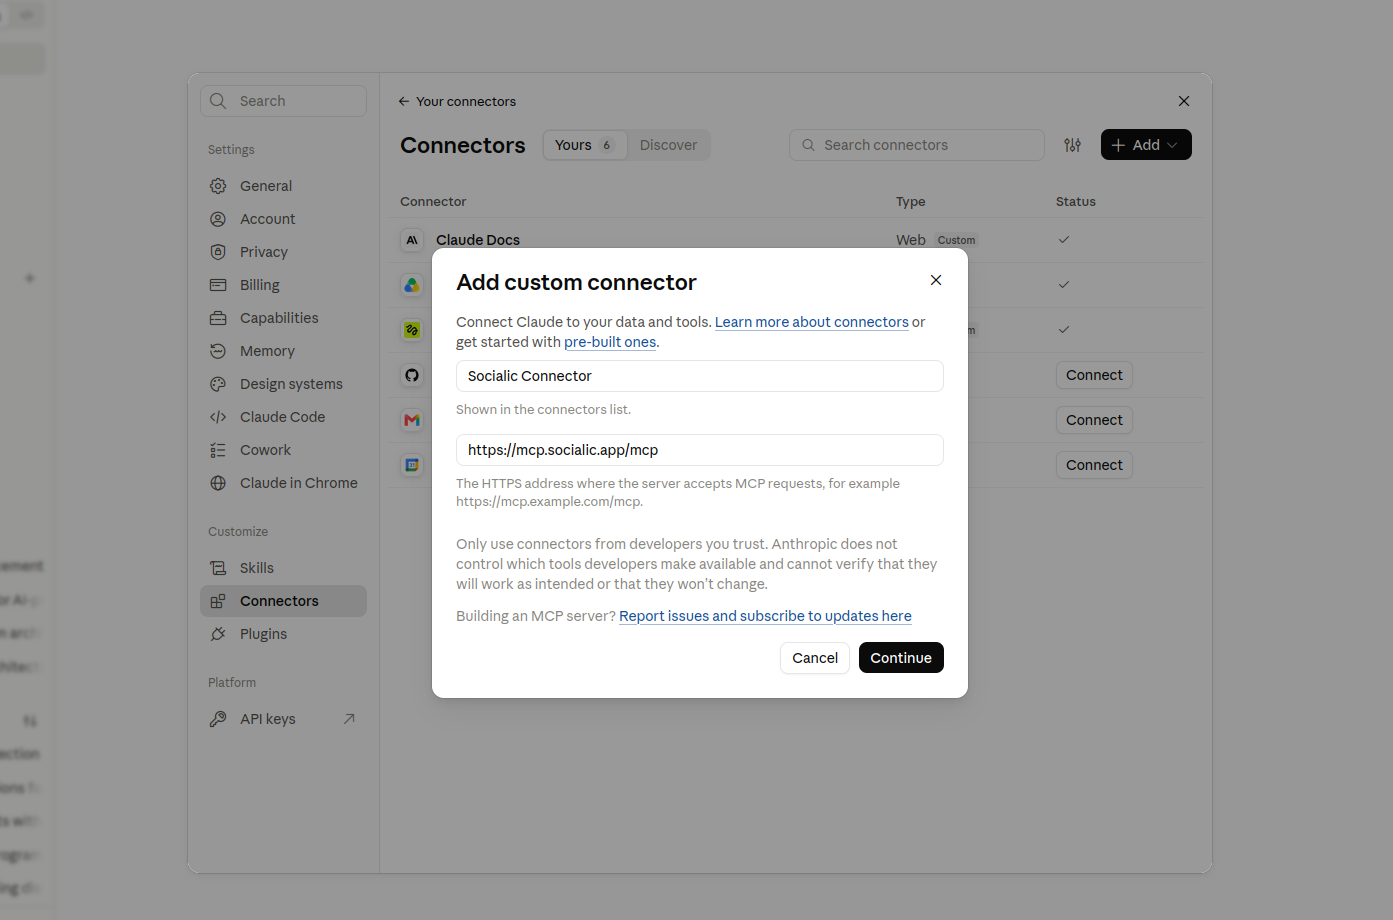This screenshot has width=1393, height=920.
Task: Open external link arrow beside API keys
Action: pyautogui.click(x=349, y=719)
